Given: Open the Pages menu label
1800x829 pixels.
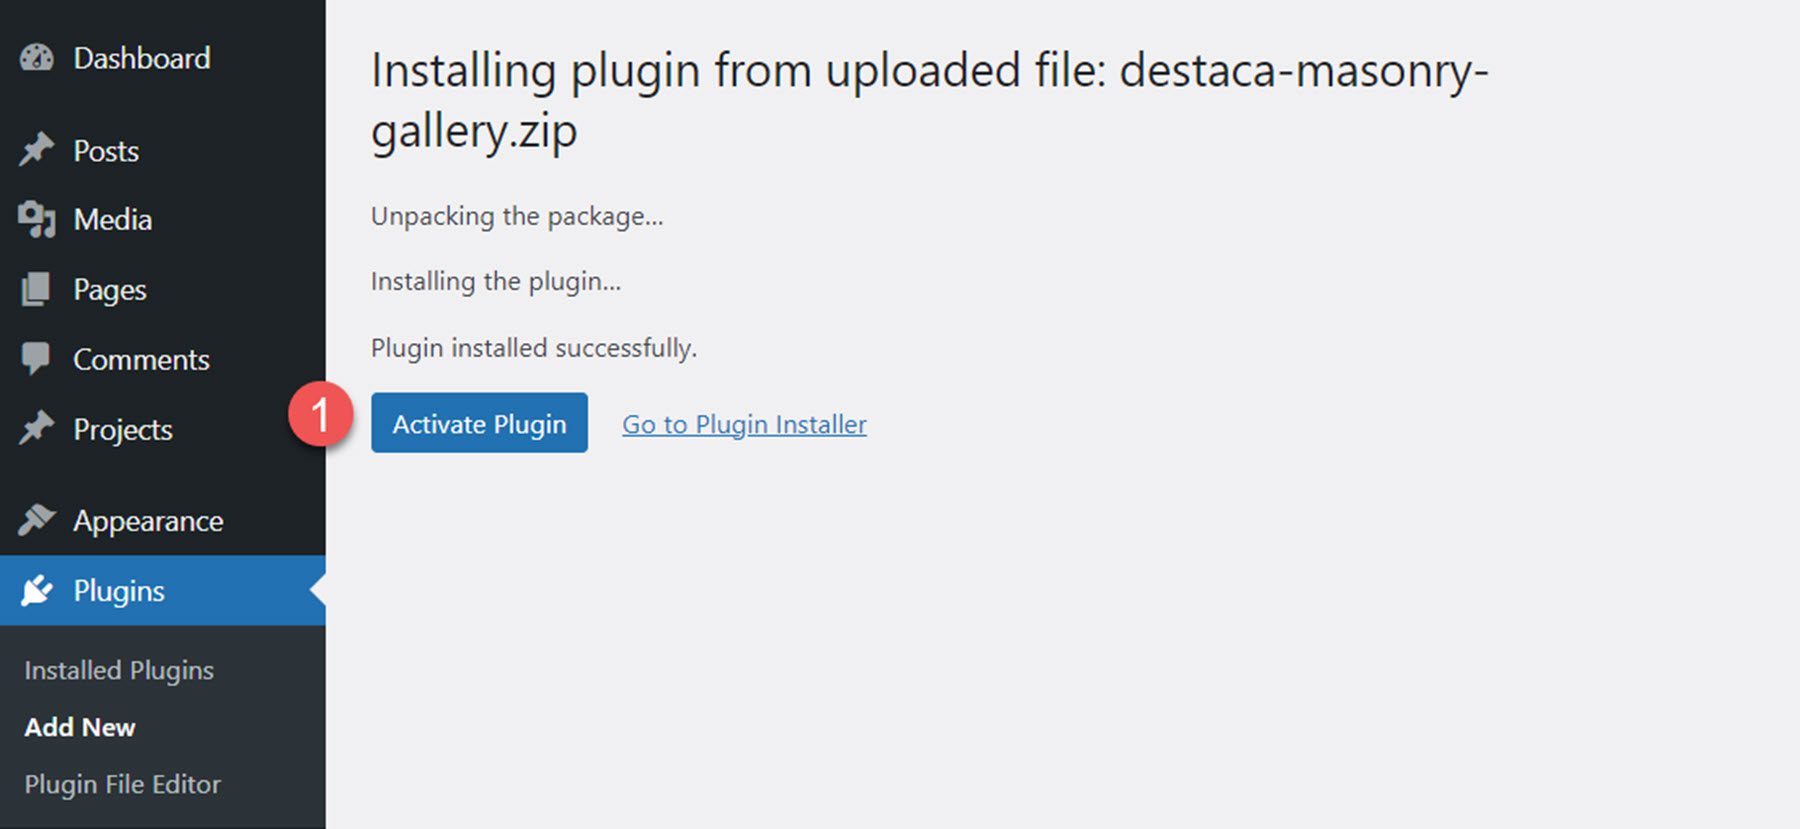Looking at the screenshot, I should pyautogui.click(x=110, y=290).
